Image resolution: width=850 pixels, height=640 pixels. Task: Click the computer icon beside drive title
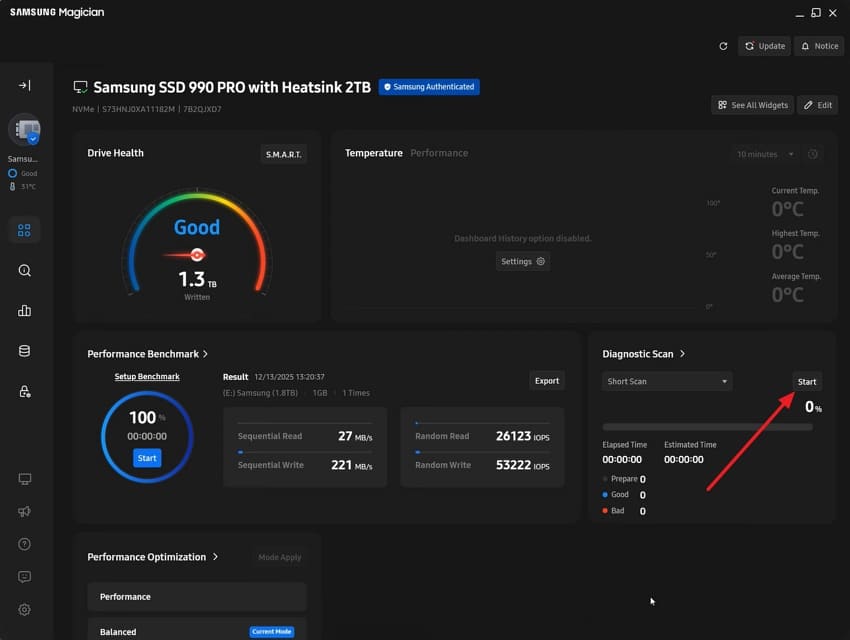click(x=80, y=87)
